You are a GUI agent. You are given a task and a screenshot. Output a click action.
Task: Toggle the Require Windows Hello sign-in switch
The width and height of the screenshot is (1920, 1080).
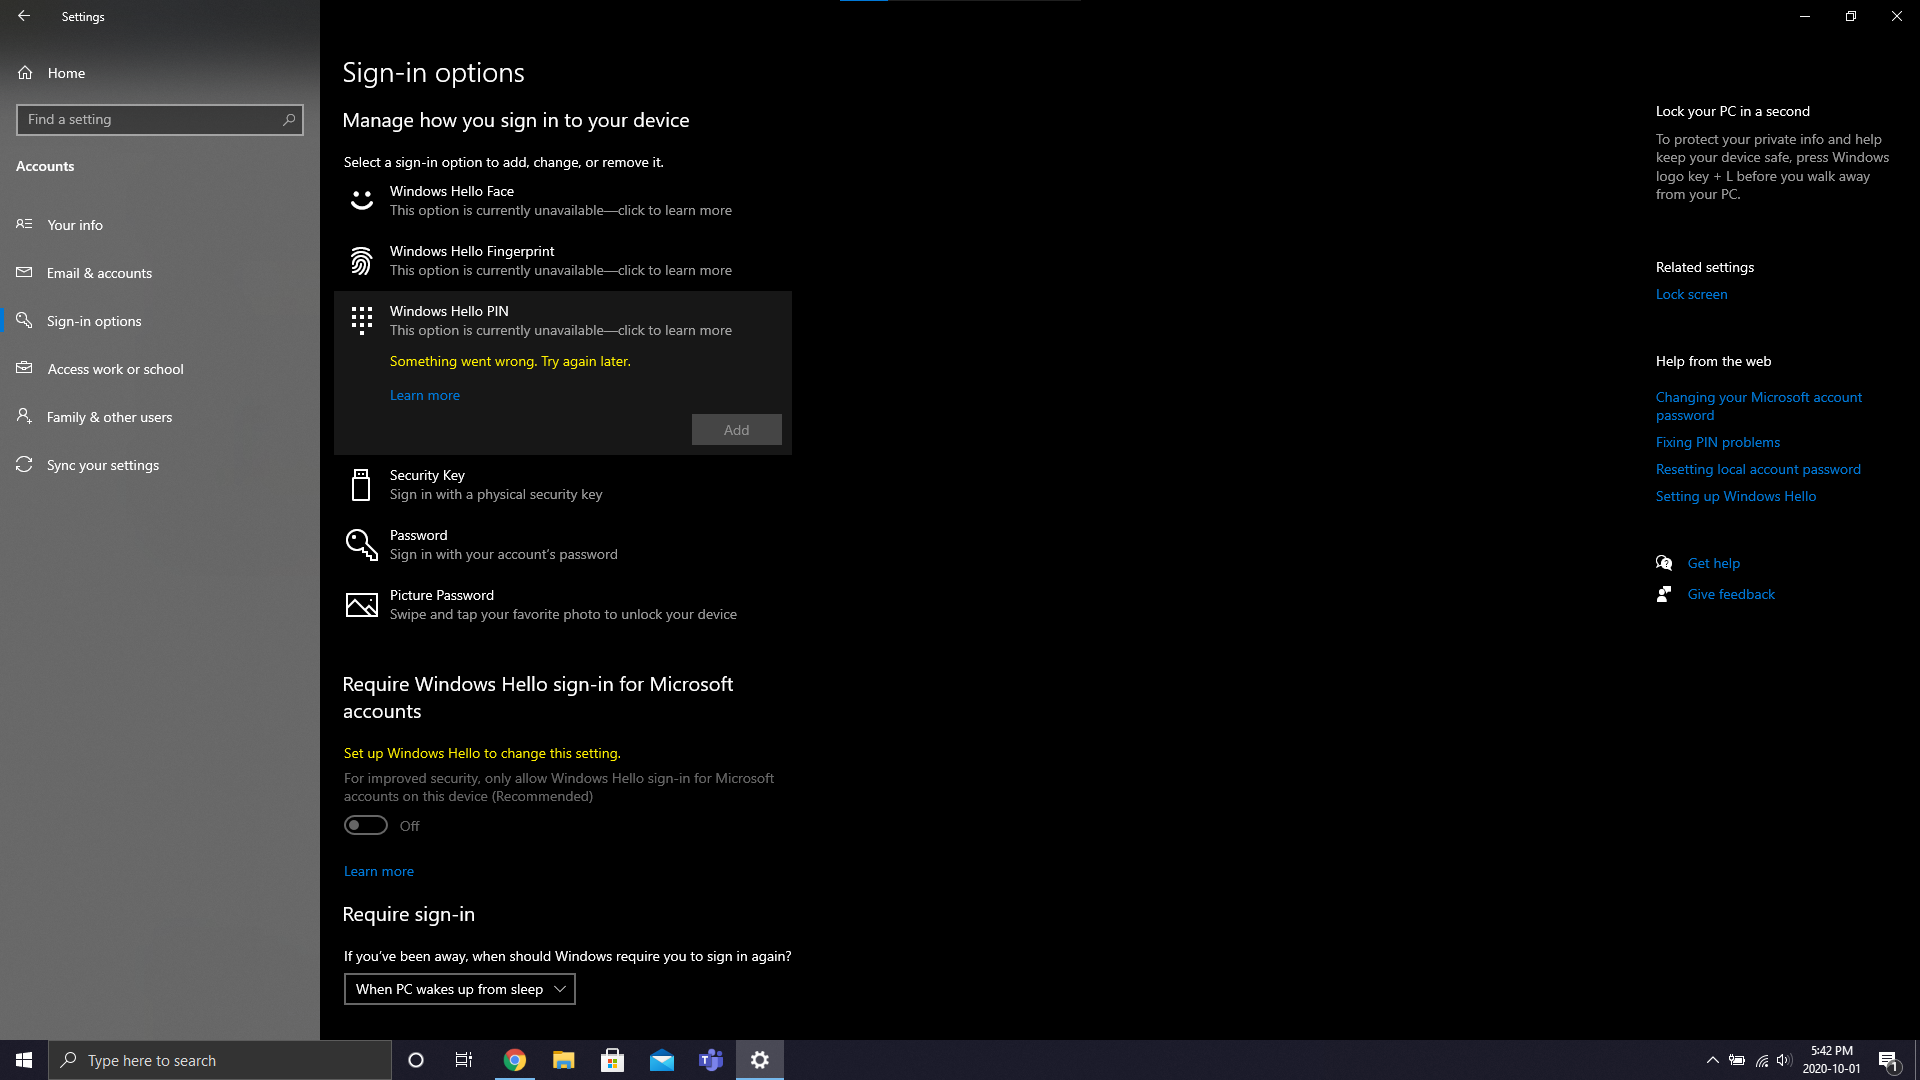(x=366, y=825)
